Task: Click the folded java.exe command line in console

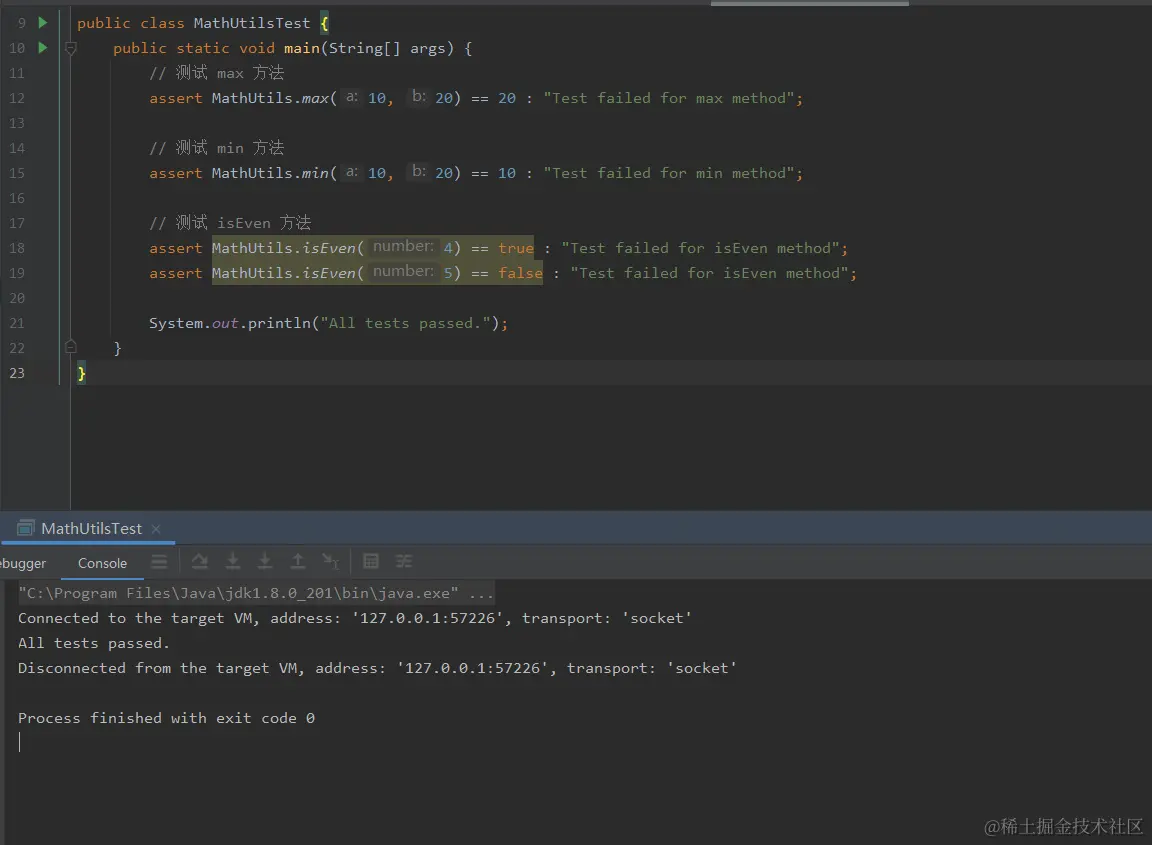Action: (256, 593)
